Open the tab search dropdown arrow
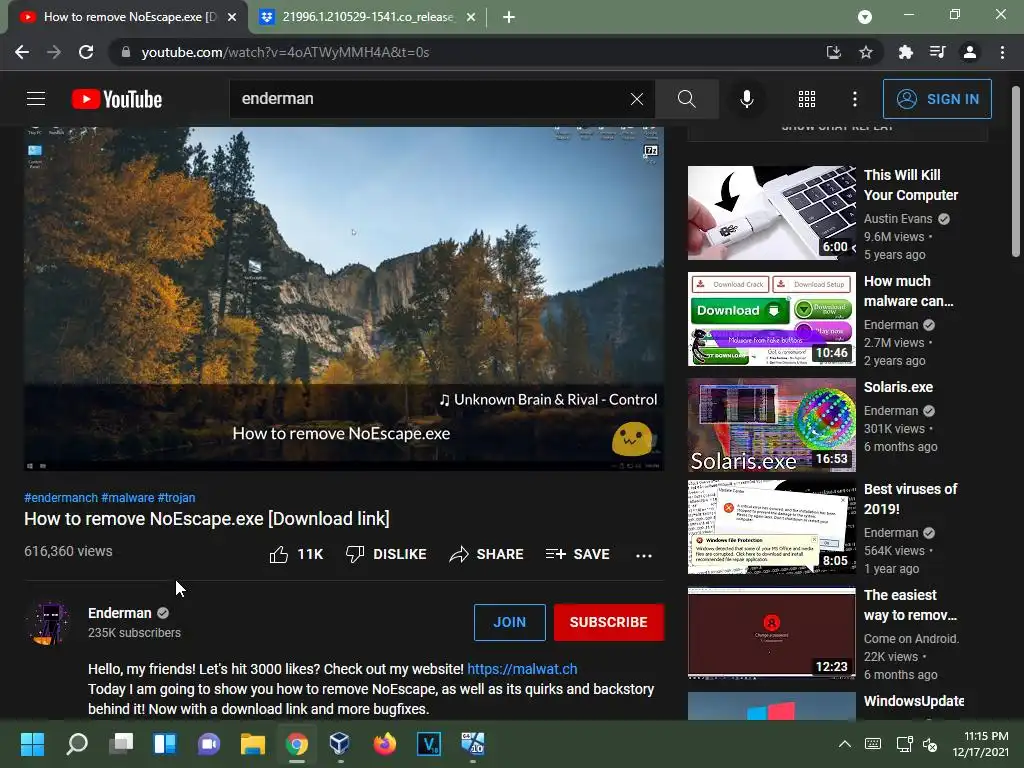Screen dimensions: 1024x768 (x=865, y=18)
